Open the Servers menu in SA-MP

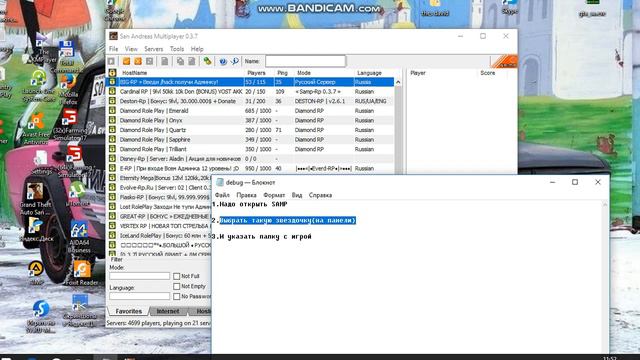coord(153,49)
